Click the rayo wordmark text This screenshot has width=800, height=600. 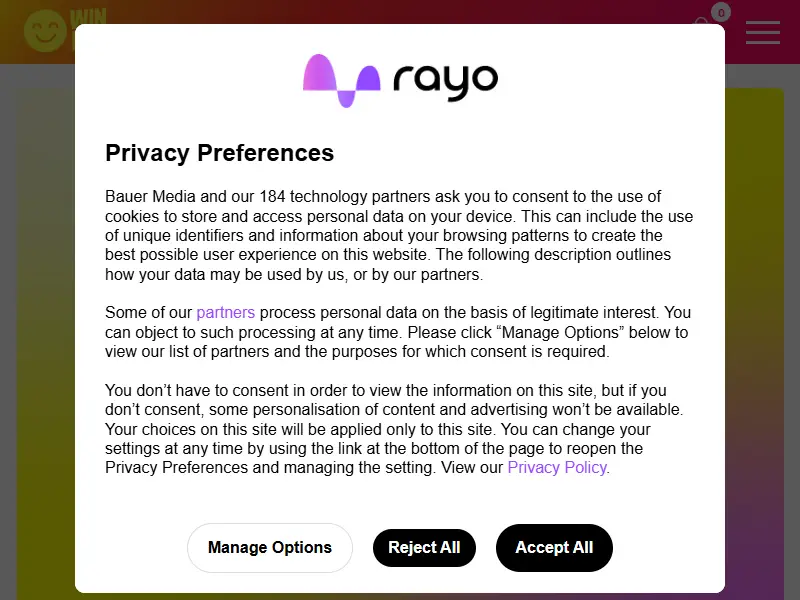click(445, 82)
